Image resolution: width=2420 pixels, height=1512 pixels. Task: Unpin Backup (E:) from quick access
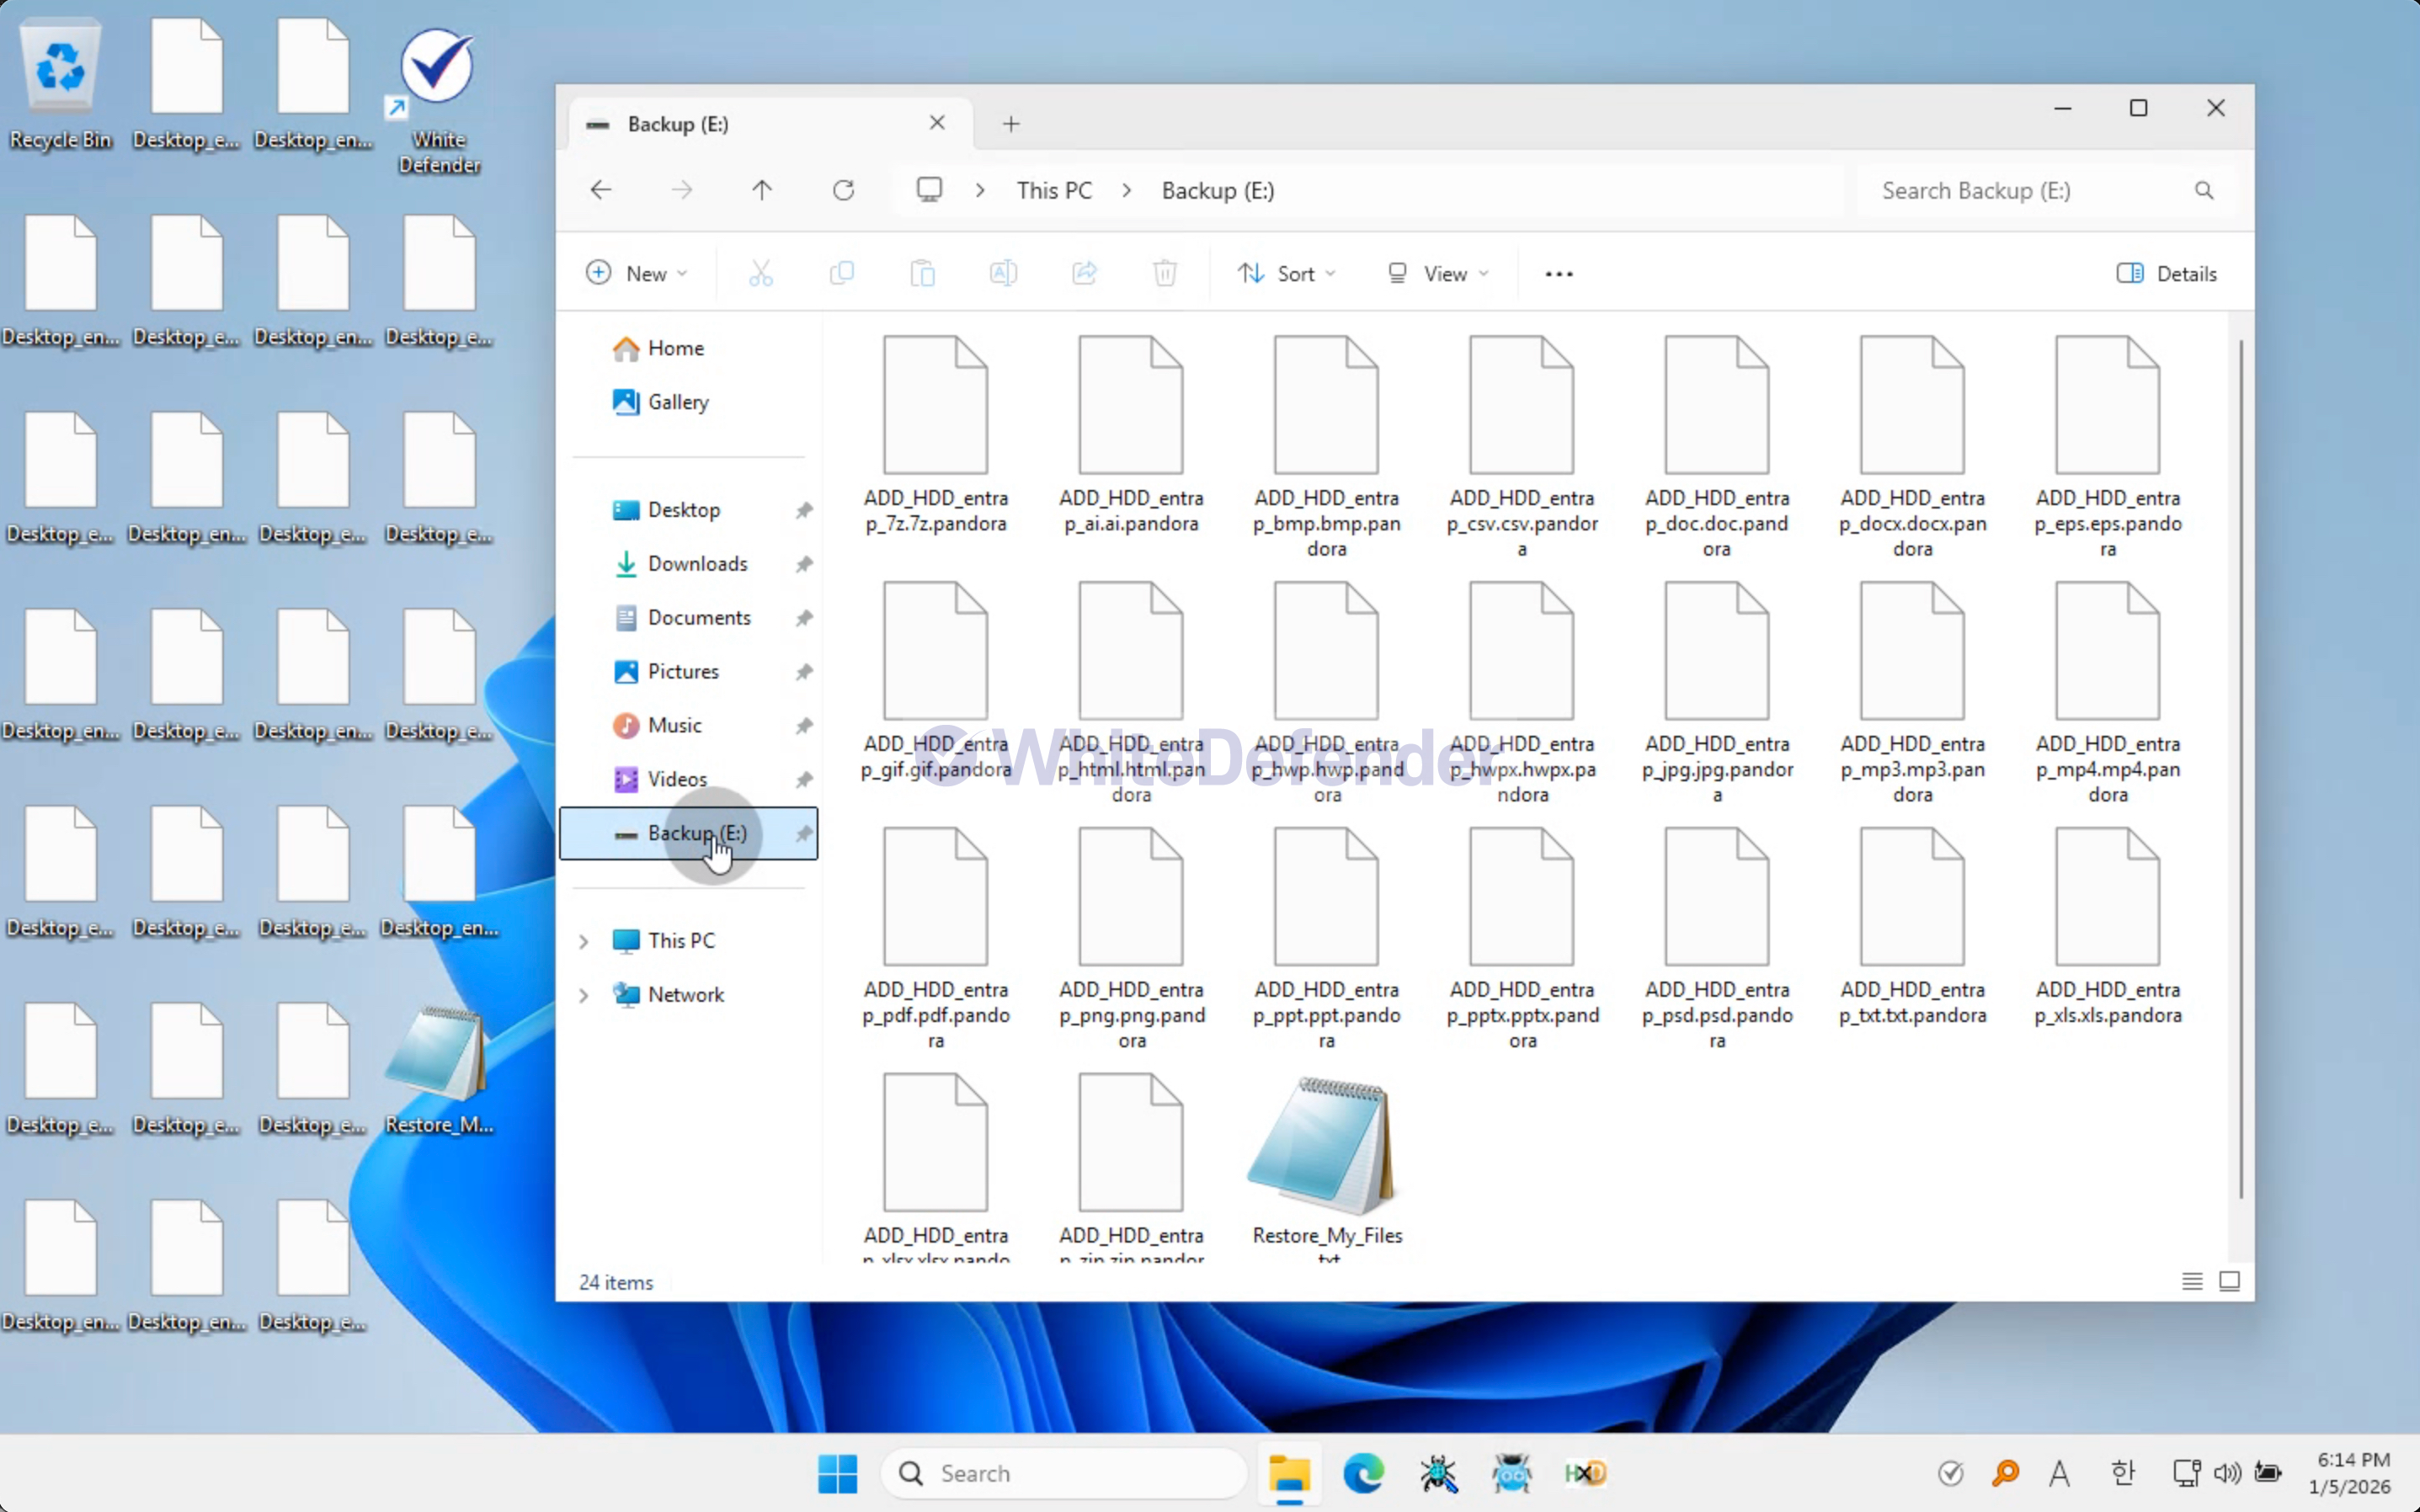pyautogui.click(x=803, y=833)
